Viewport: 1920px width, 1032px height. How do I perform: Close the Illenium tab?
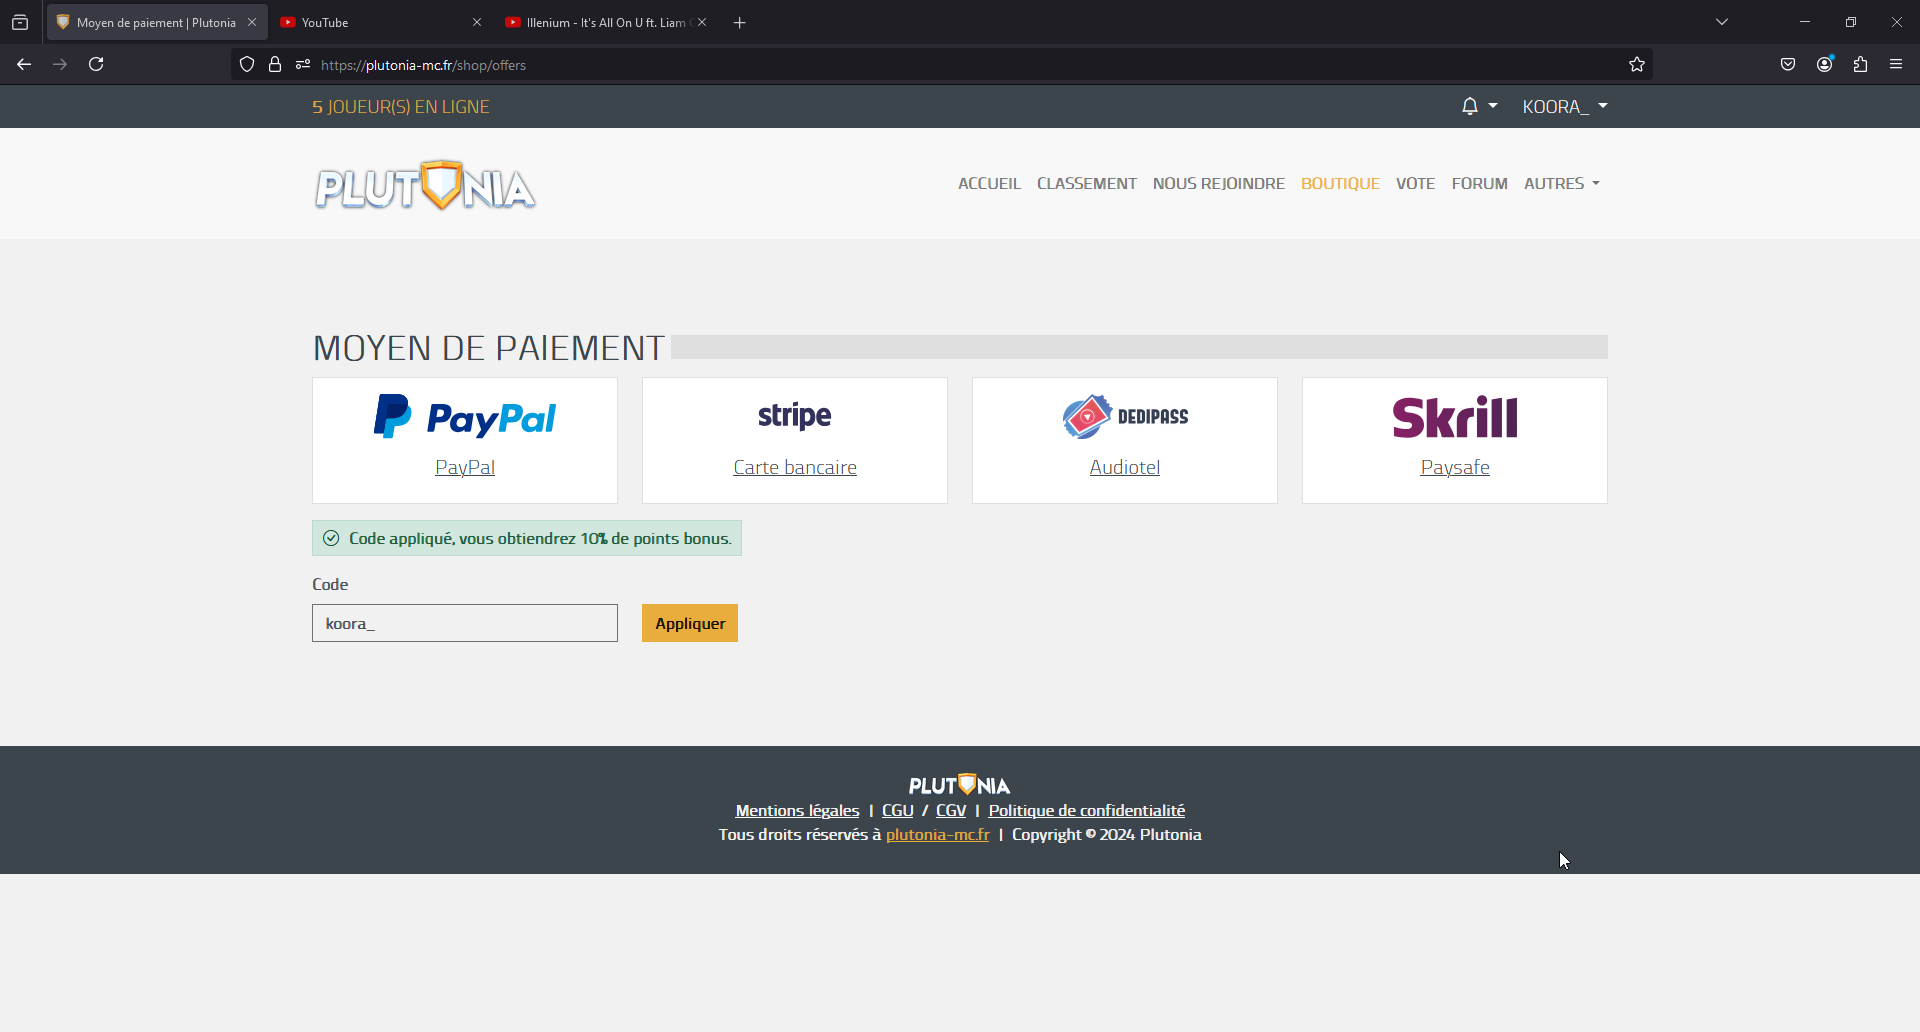[x=702, y=22]
